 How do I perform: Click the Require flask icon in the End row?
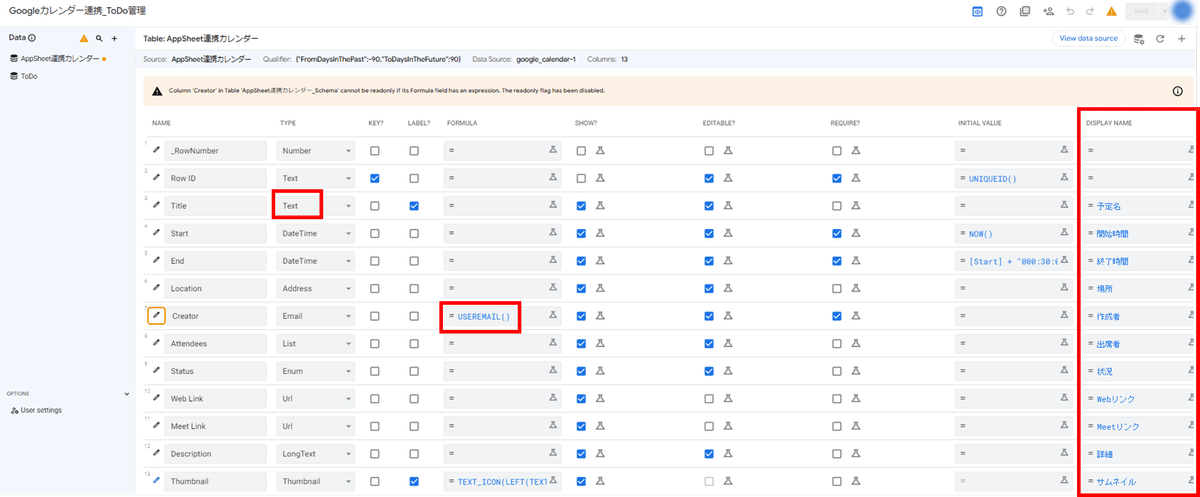[x=857, y=260]
